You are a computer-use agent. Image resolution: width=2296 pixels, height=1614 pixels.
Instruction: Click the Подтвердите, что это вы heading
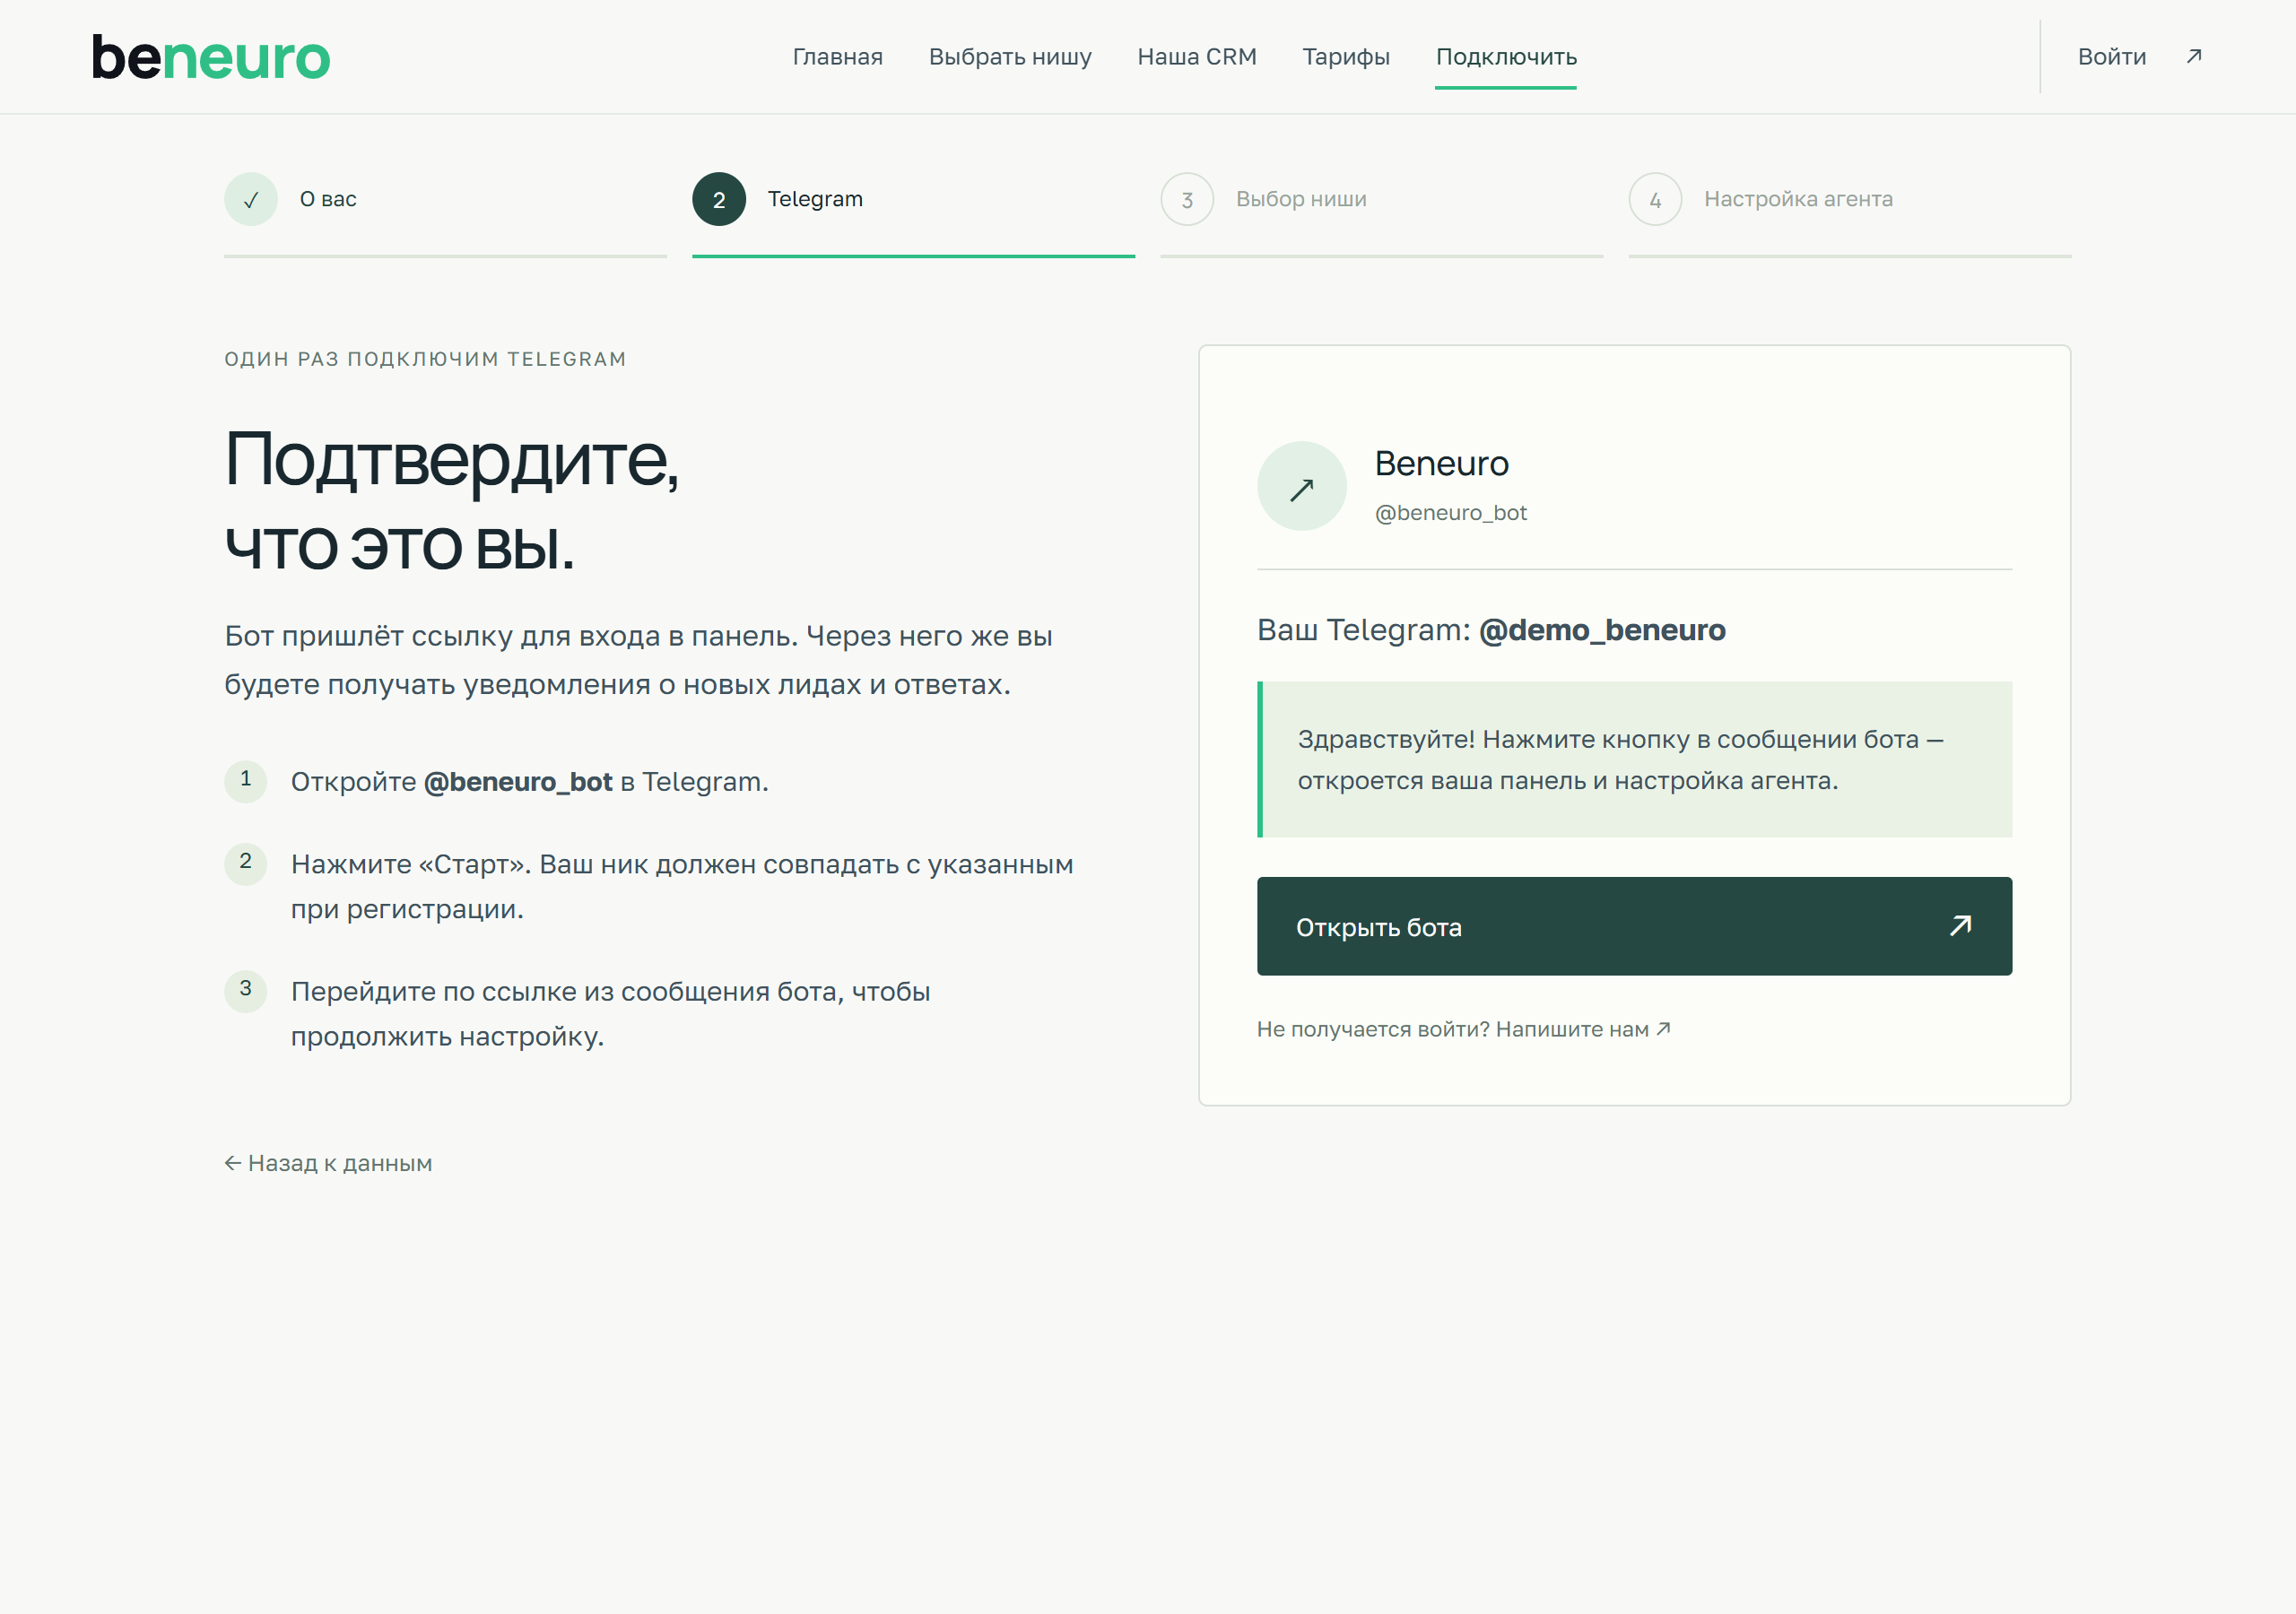[x=452, y=502]
